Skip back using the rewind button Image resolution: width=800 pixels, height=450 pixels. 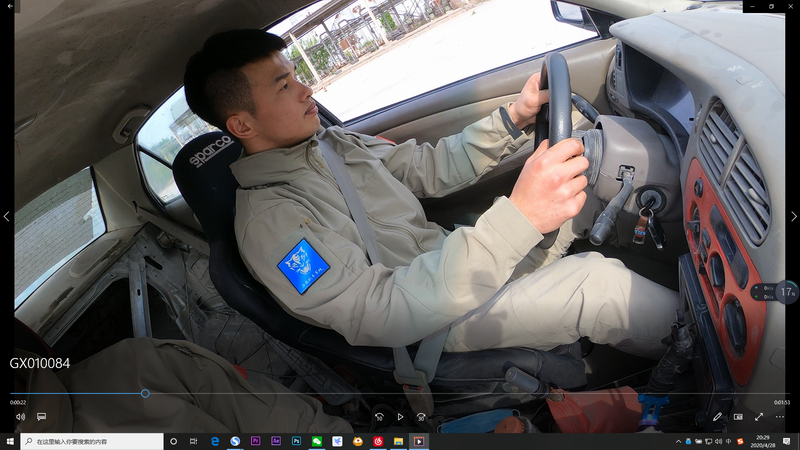click(x=379, y=417)
